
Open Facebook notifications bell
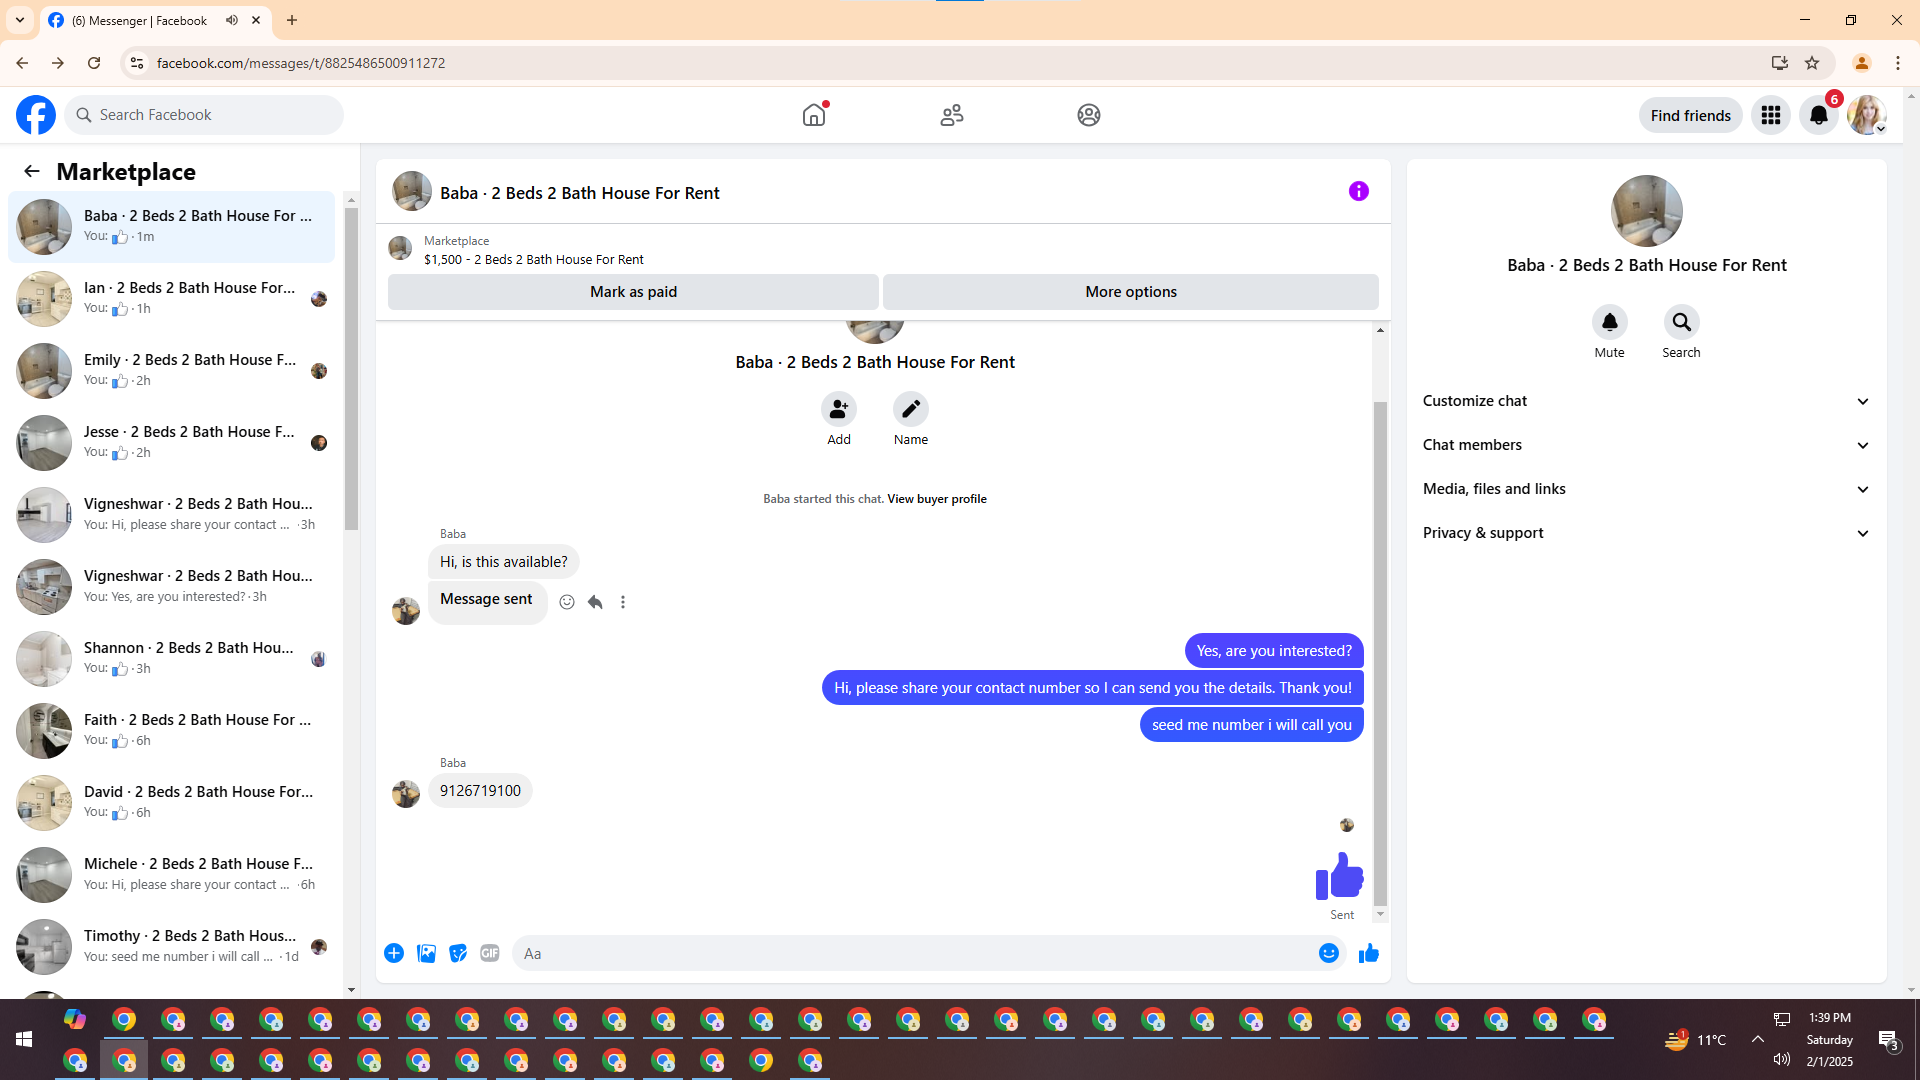1818,115
